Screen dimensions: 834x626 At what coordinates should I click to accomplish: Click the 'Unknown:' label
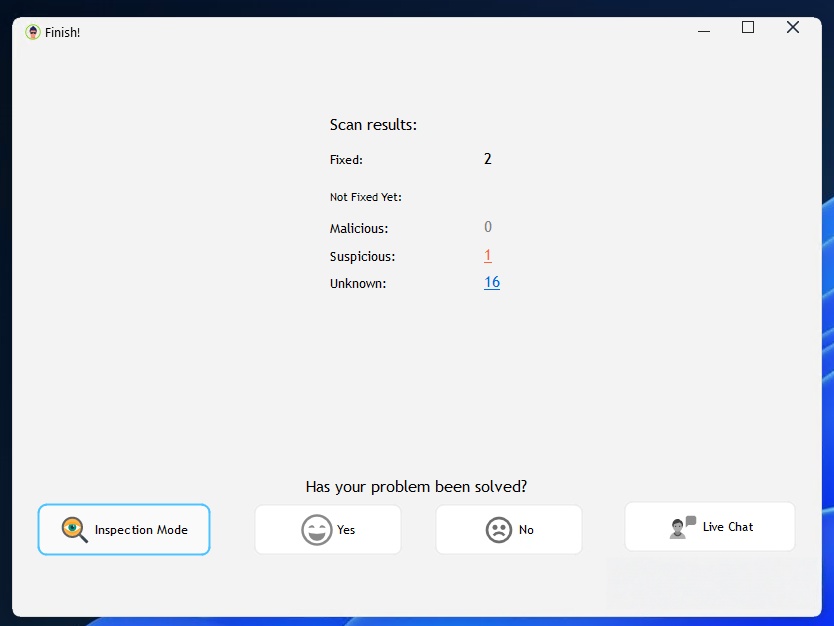pos(357,283)
